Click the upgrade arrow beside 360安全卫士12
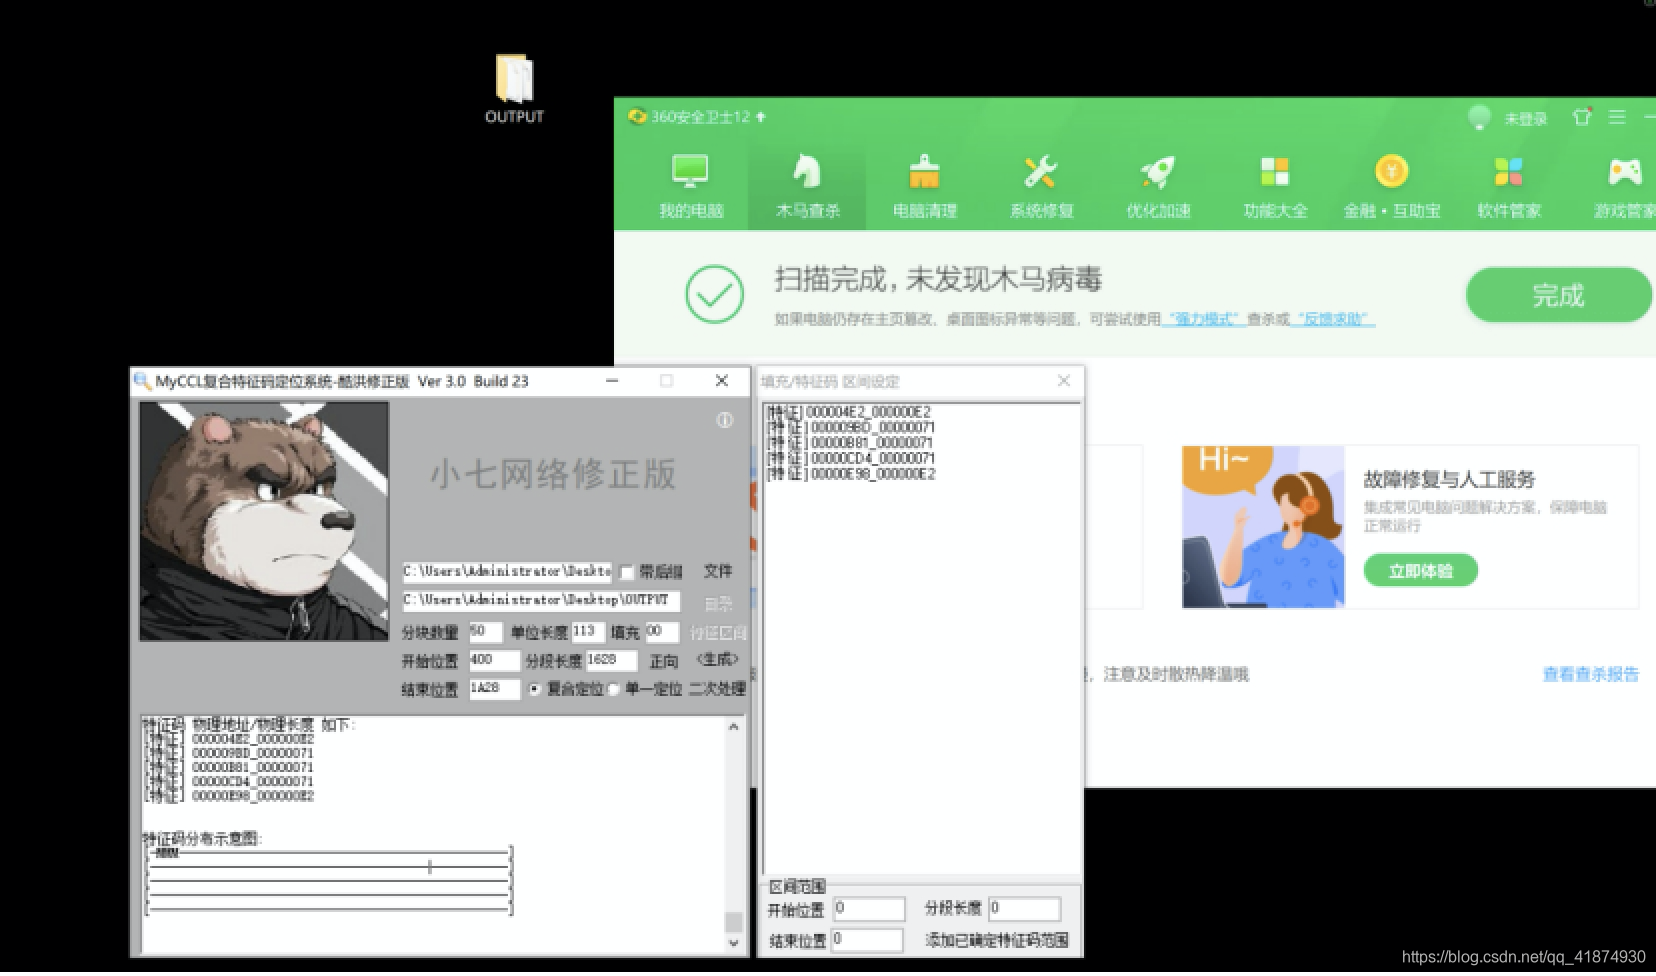Screen dimensions: 1656x976 761,117
